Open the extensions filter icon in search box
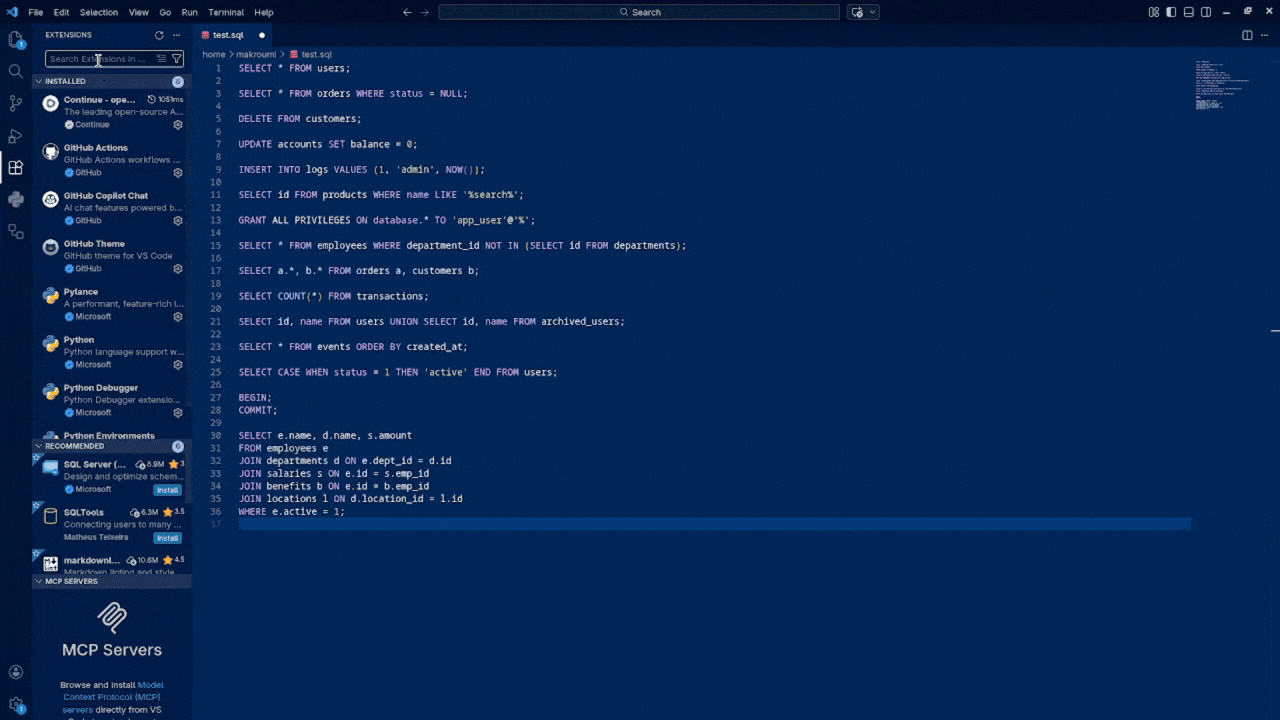Viewport: 1280px width, 720px height. (x=177, y=59)
